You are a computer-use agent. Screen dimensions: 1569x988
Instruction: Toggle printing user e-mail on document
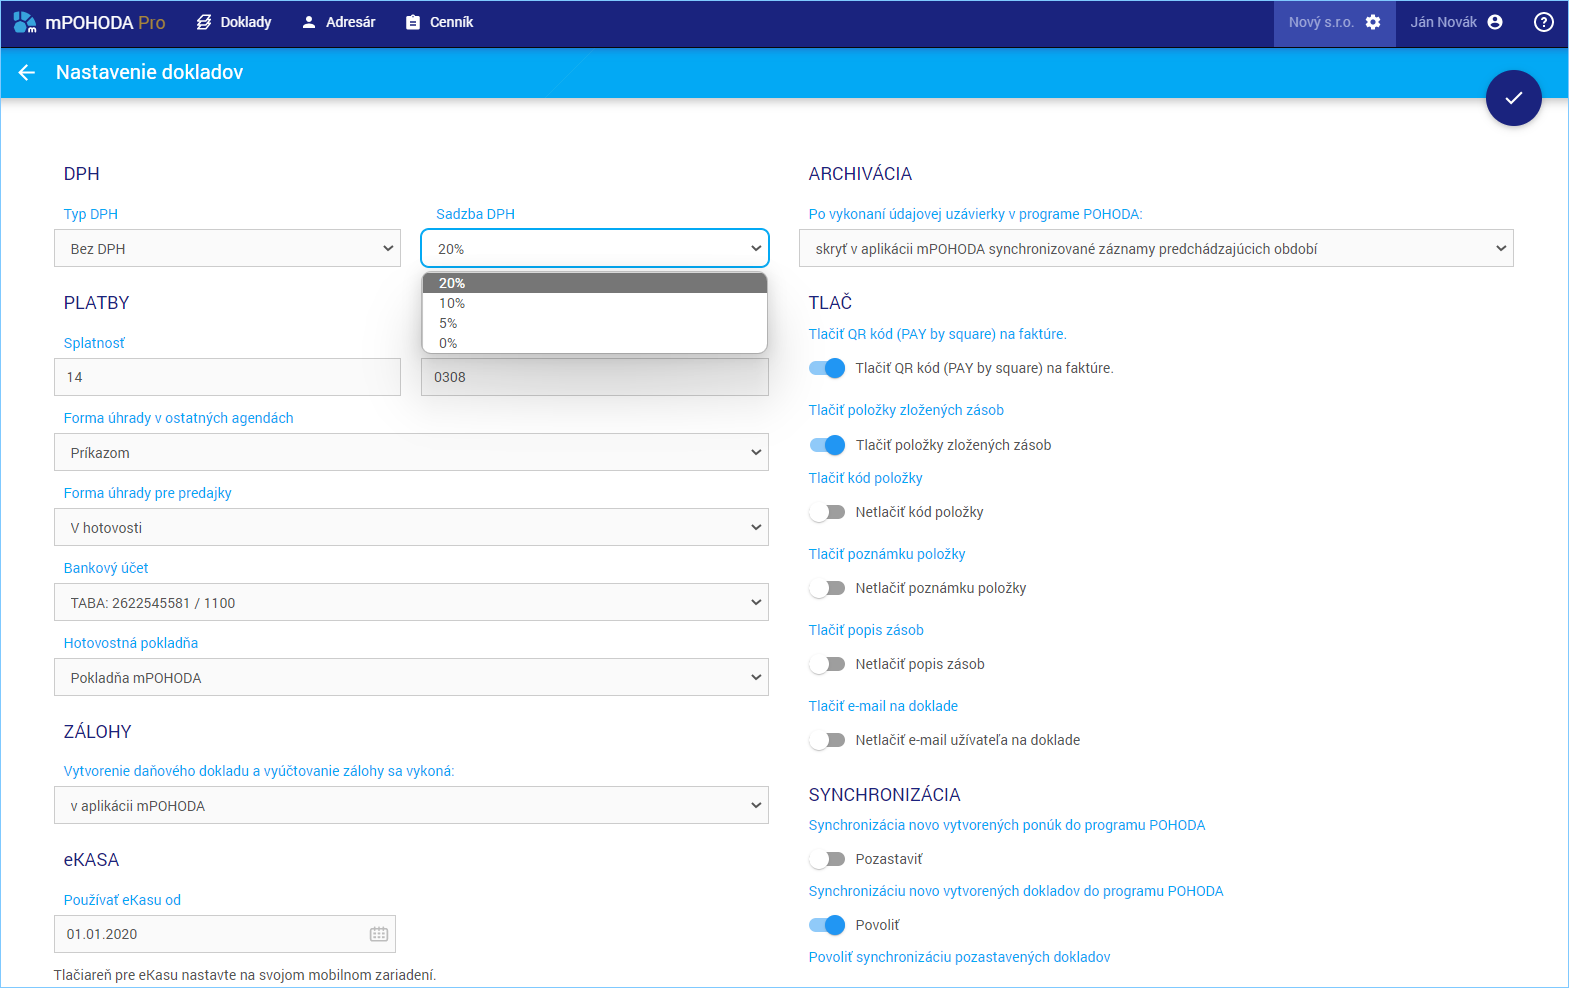tap(827, 740)
